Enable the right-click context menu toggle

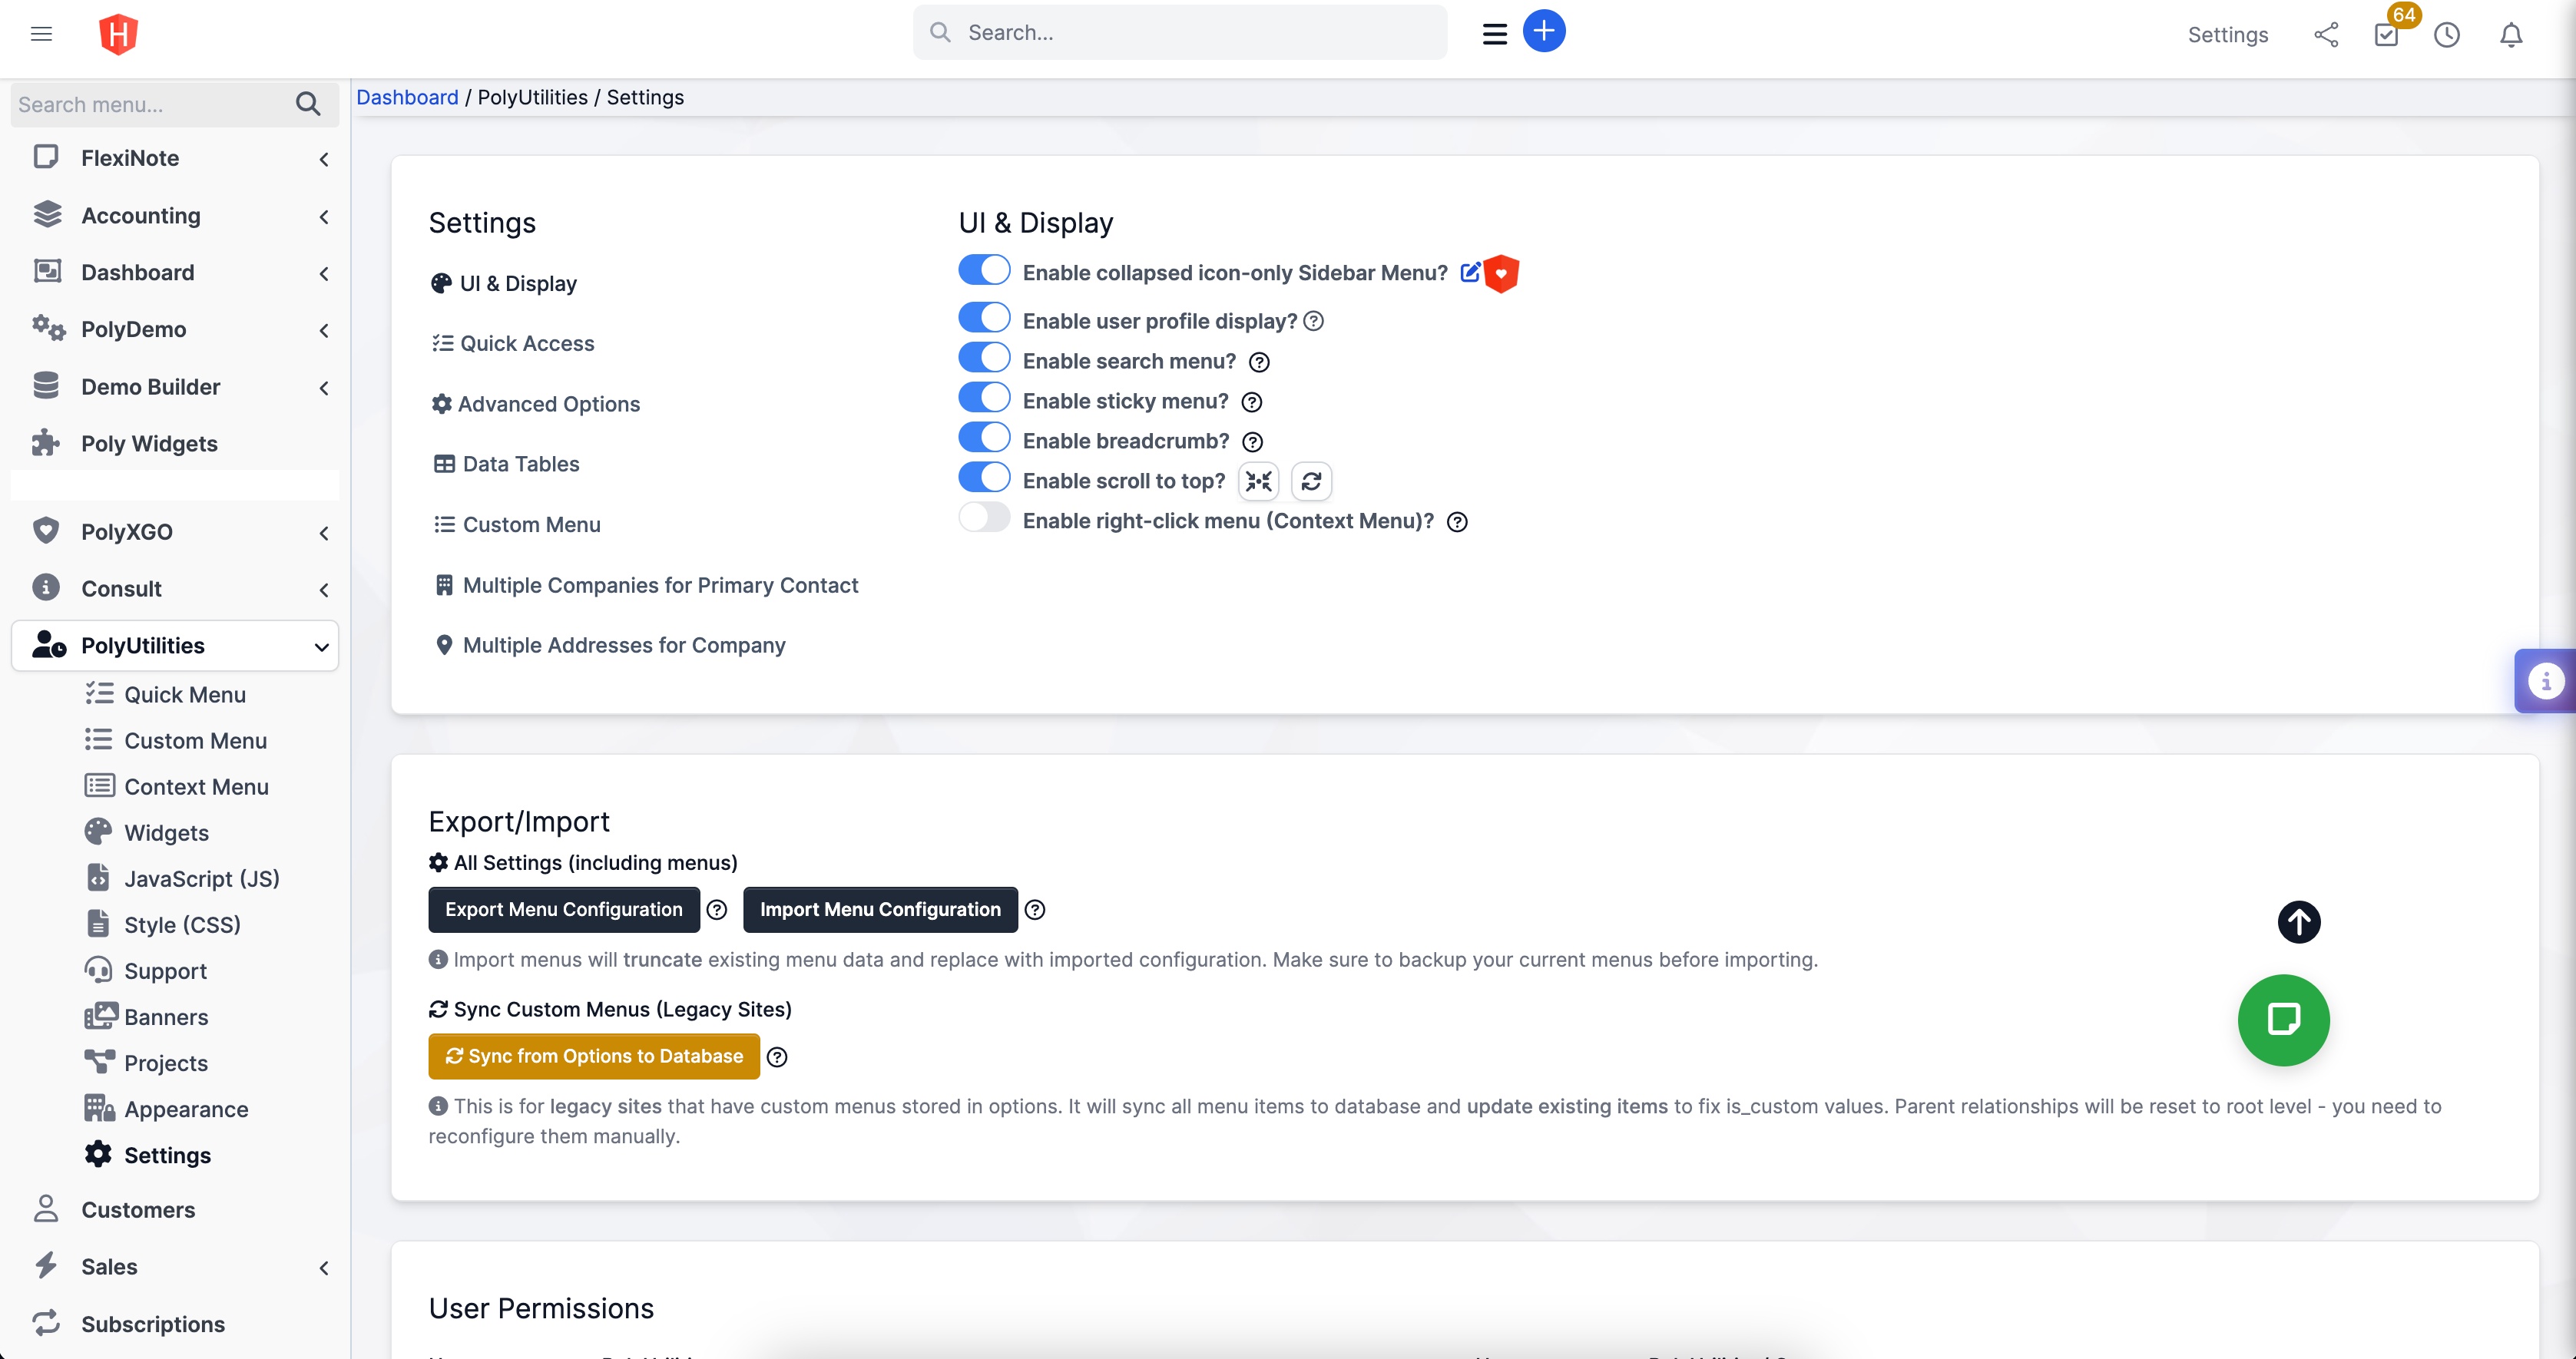983,517
